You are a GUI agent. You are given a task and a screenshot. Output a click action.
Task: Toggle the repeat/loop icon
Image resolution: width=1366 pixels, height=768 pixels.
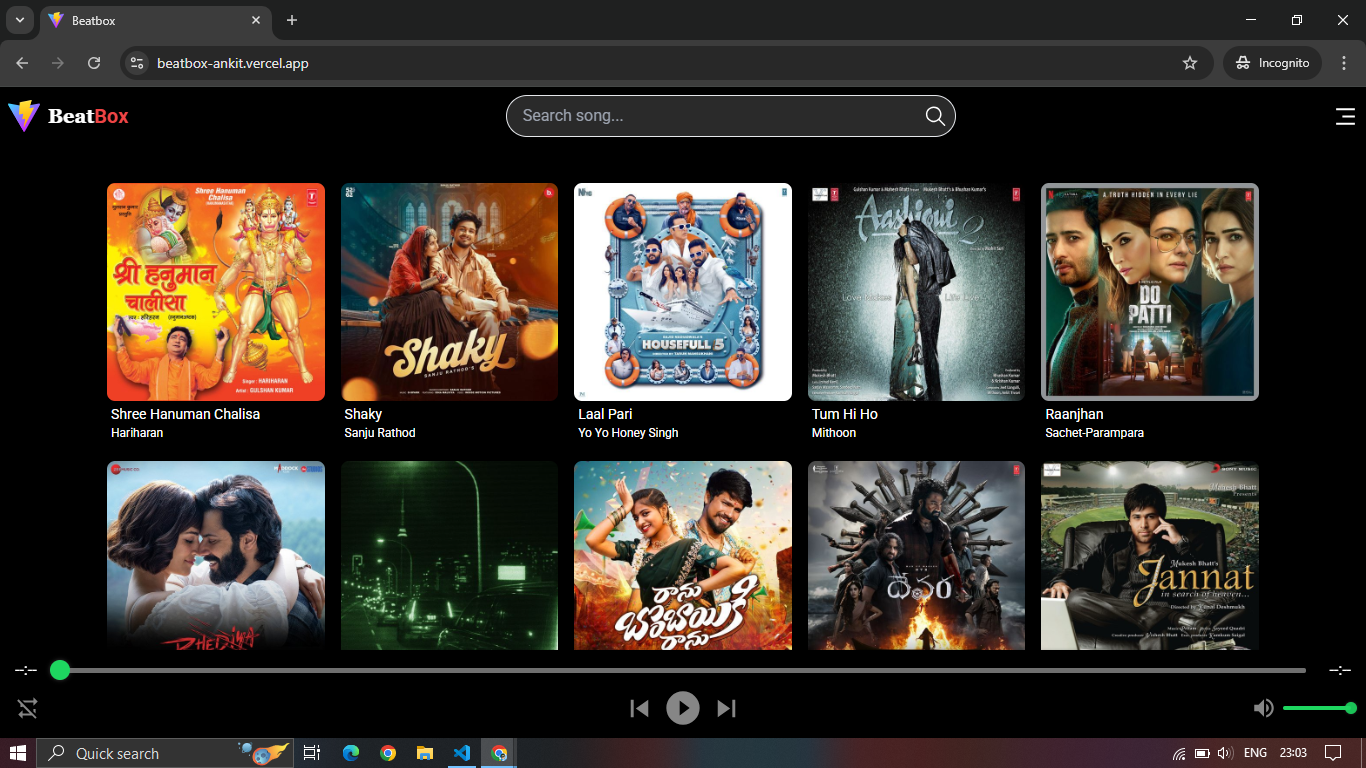27,709
